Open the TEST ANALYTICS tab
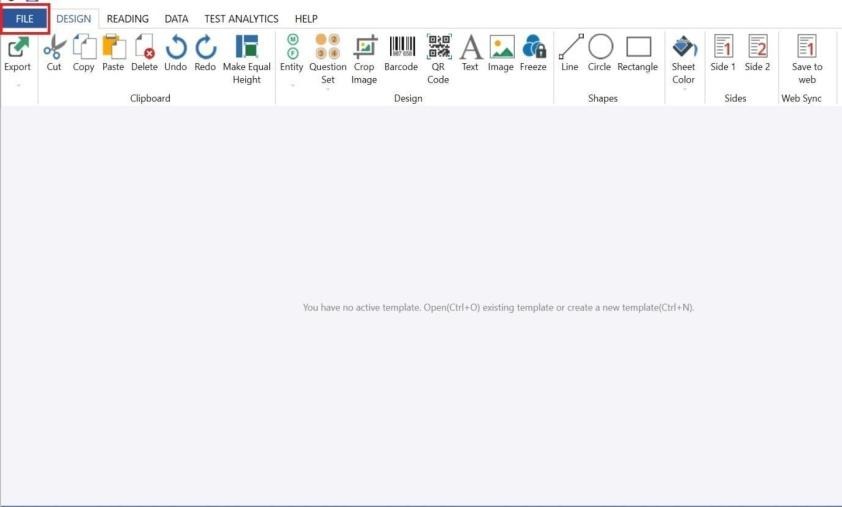Screen dimensions: 842x507 click(241, 19)
